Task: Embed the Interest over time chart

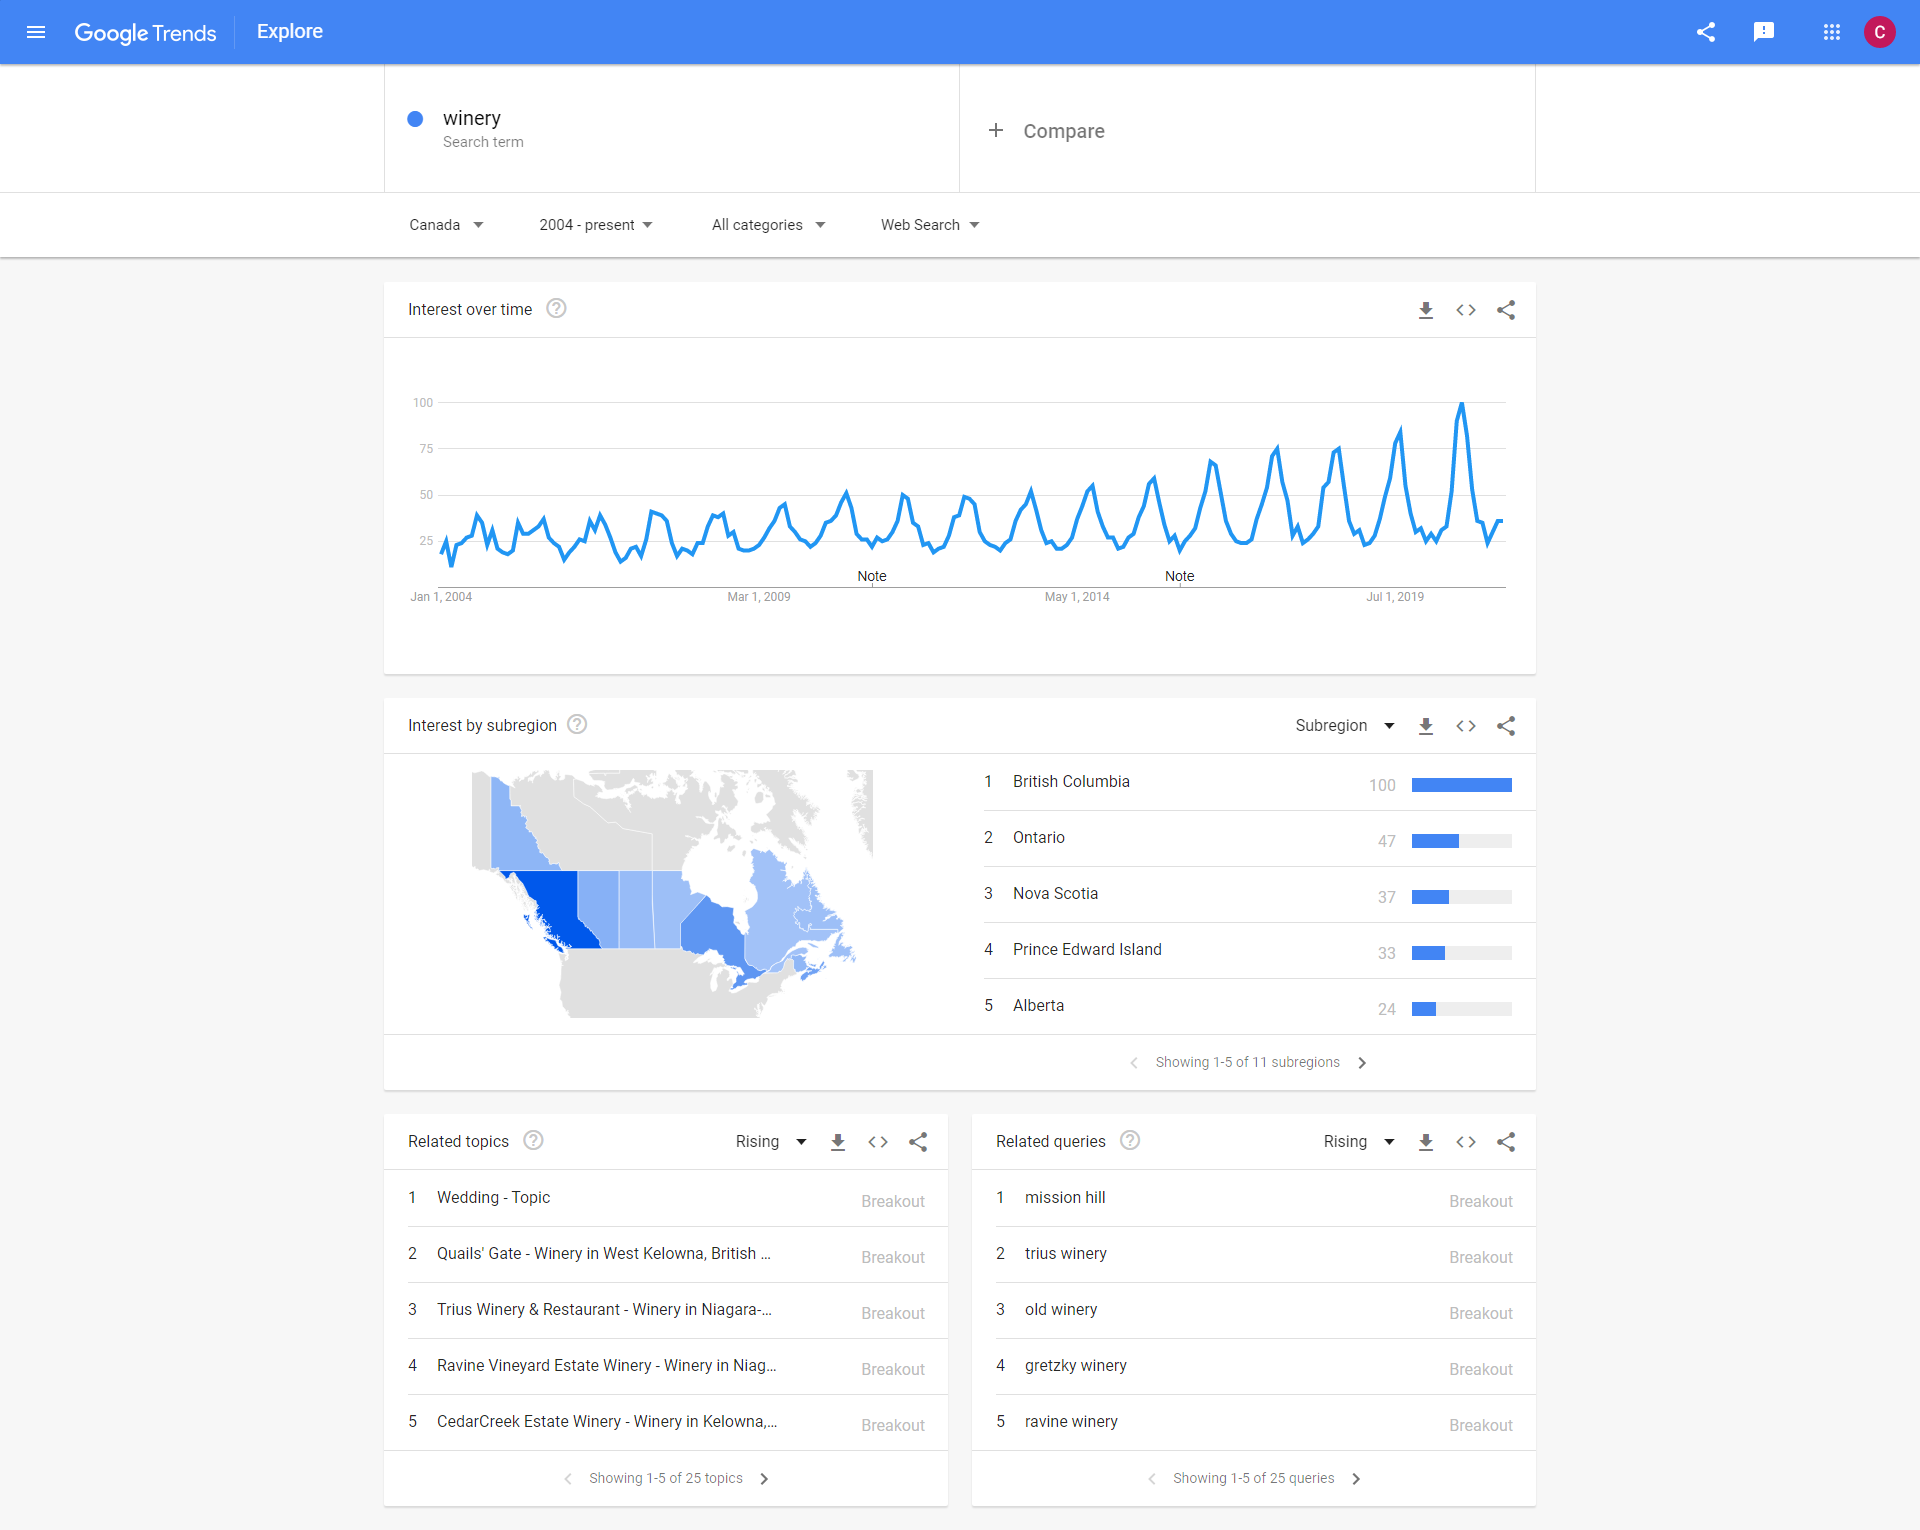Action: 1466,310
